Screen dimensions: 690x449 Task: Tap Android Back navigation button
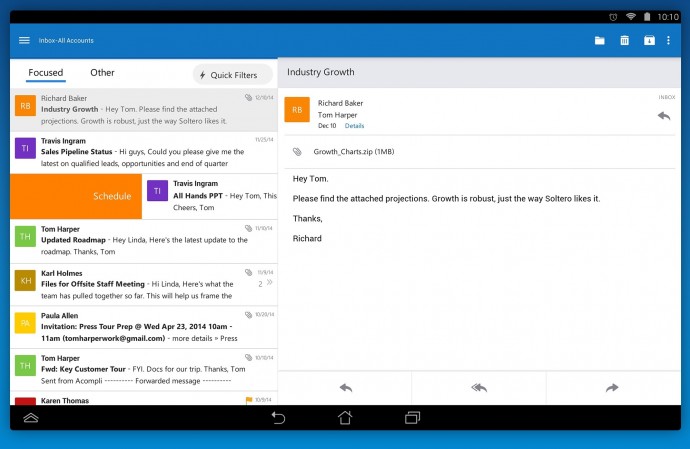click(x=279, y=417)
